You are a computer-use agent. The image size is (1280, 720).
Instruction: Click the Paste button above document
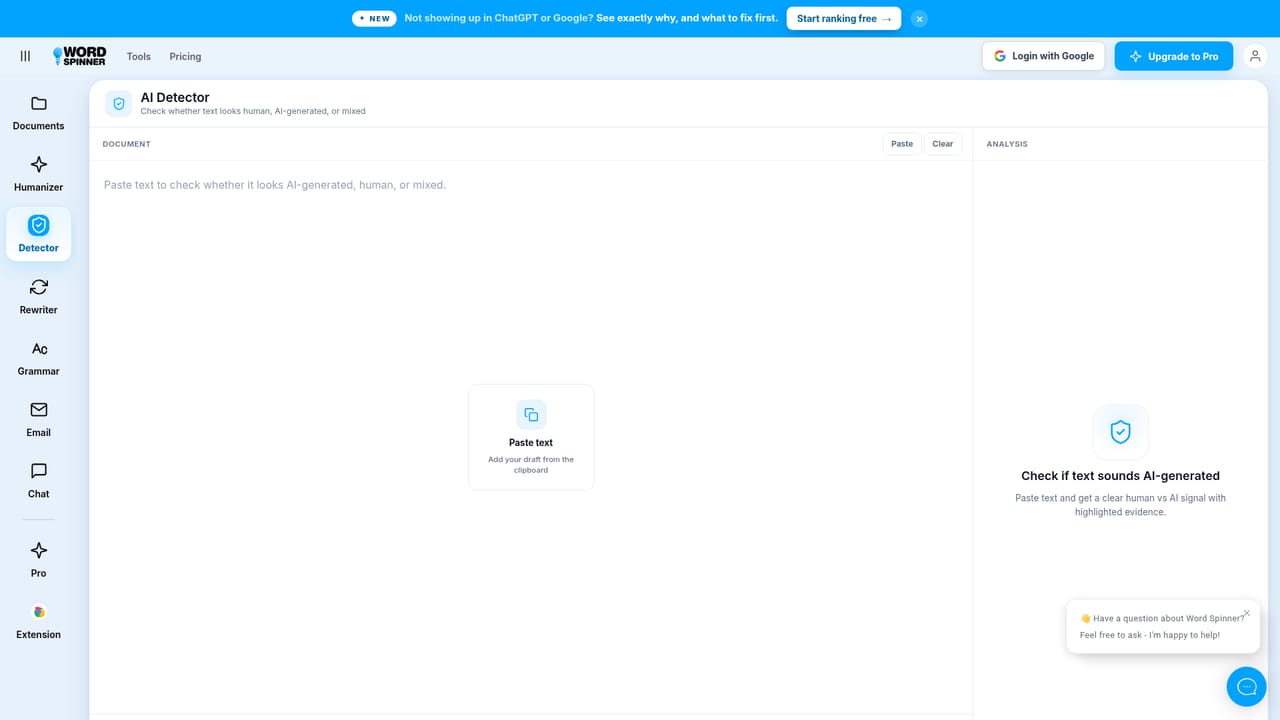[902, 144]
